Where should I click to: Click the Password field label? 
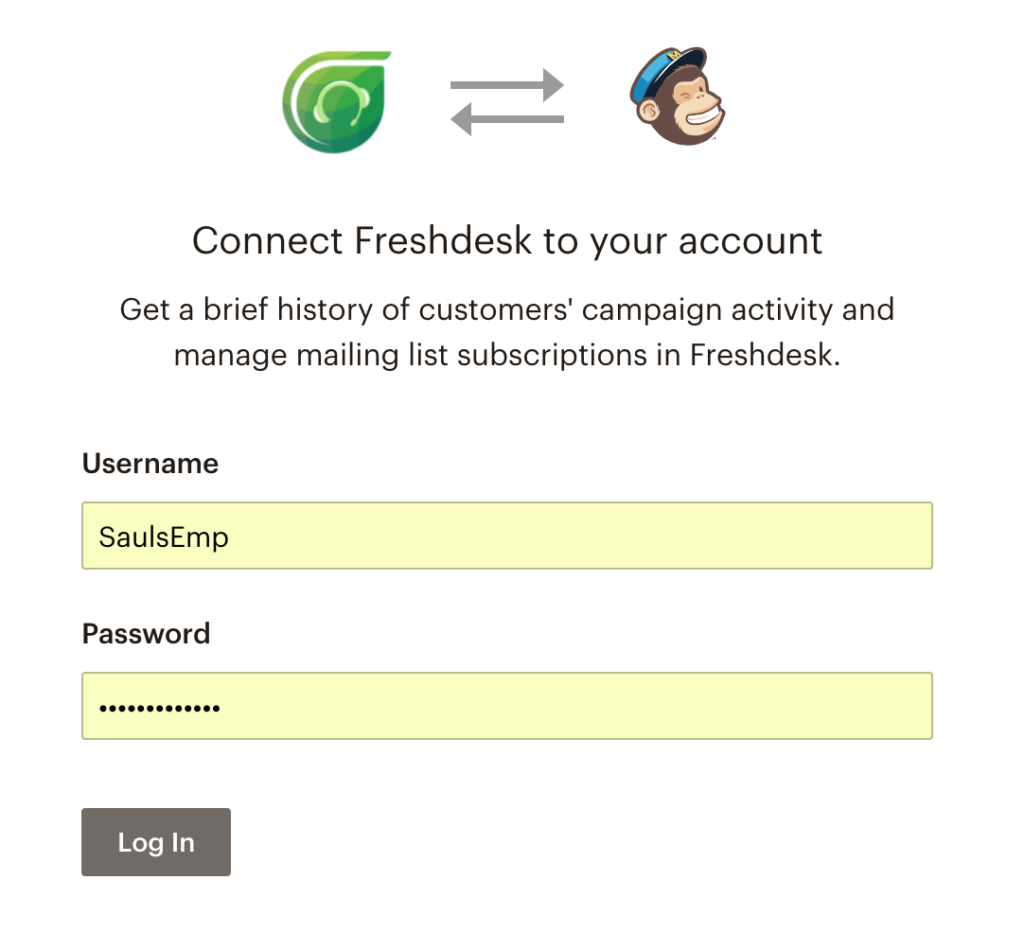click(146, 634)
